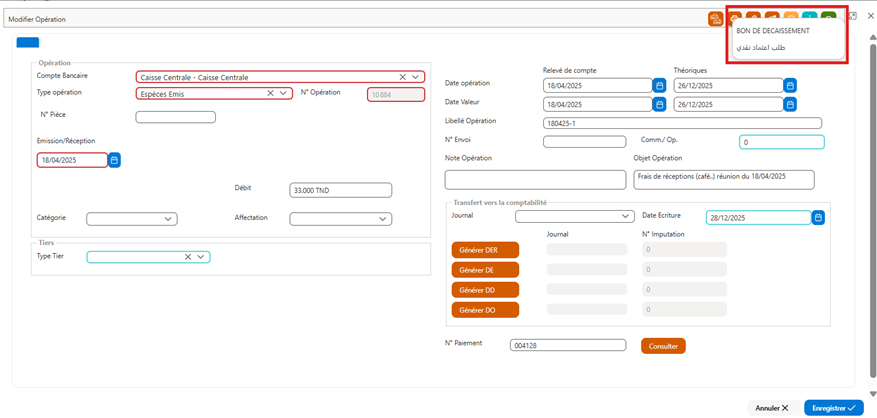Screen dimensions: 877x418
Task: Clear the Type Tier field with X
Action: (188, 257)
